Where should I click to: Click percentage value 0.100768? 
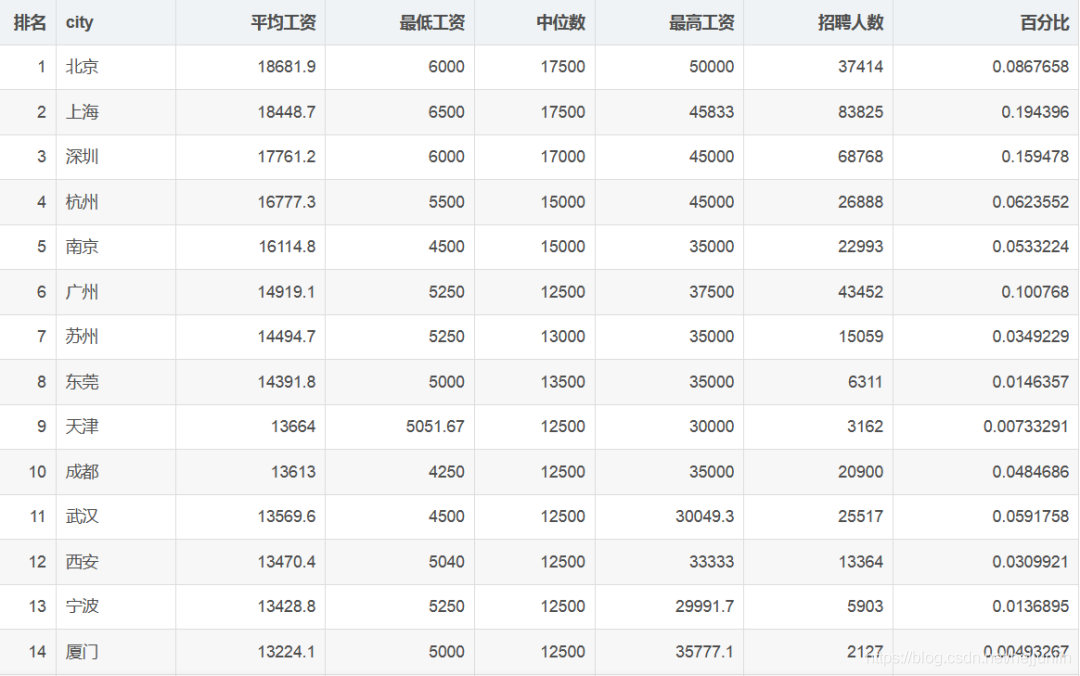pyautogui.click(x=1035, y=292)
